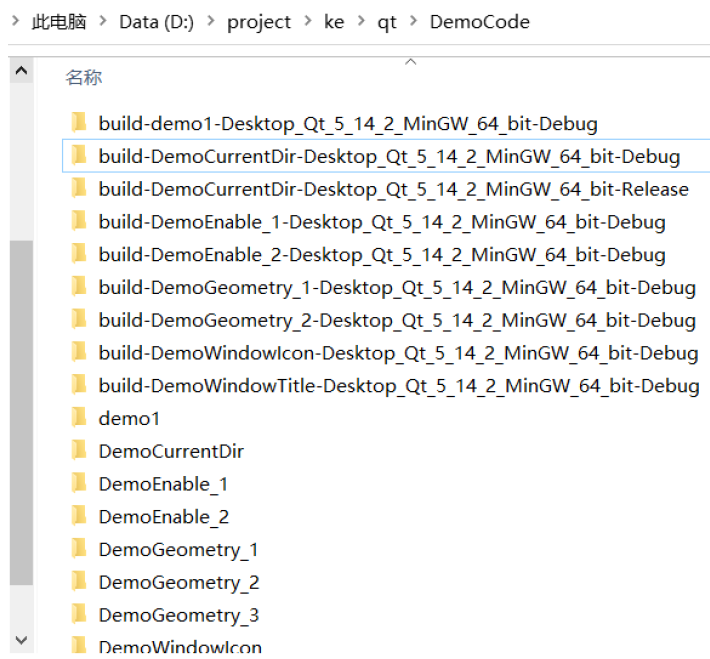Image resolution: width=710 pixels, height=659 pixels.
Task: Click the demo1 folder icon
Action: (79, 418)
